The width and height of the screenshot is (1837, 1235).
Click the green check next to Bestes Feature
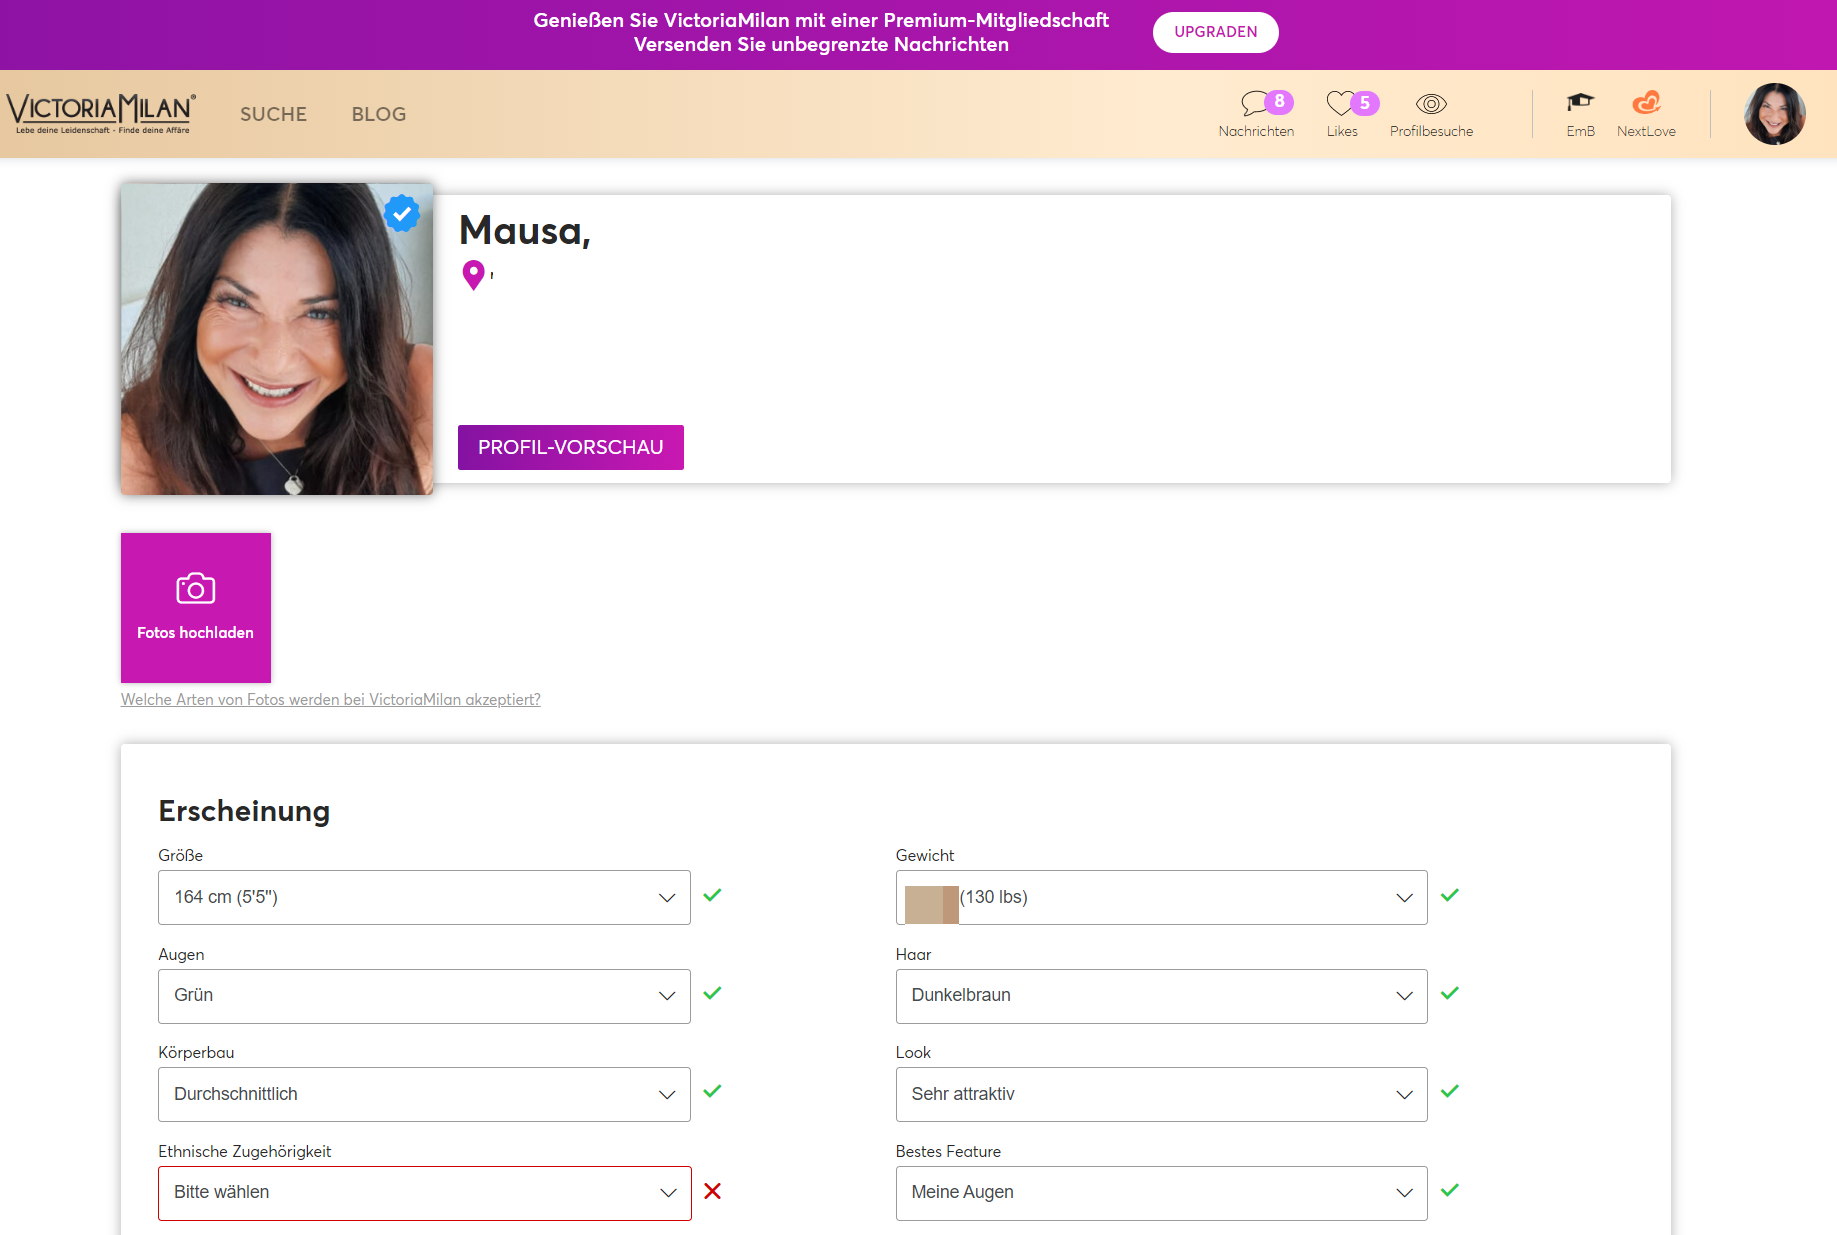pyautogui.click(x=1450, y=1190)
